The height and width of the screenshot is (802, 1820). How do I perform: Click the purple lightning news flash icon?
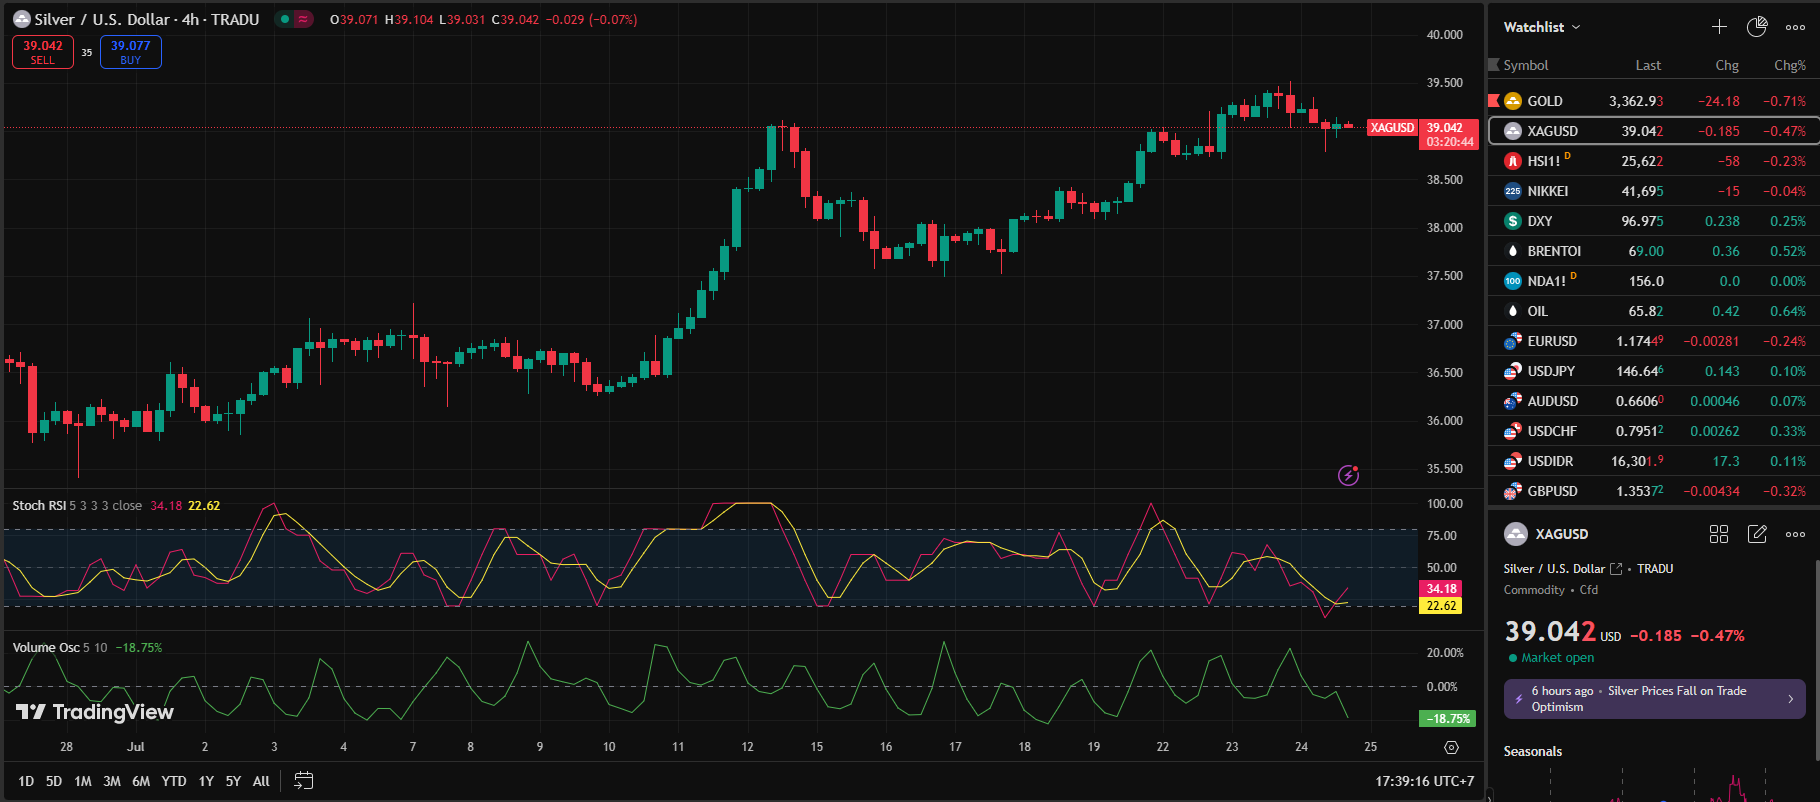tap(1348, 475)
